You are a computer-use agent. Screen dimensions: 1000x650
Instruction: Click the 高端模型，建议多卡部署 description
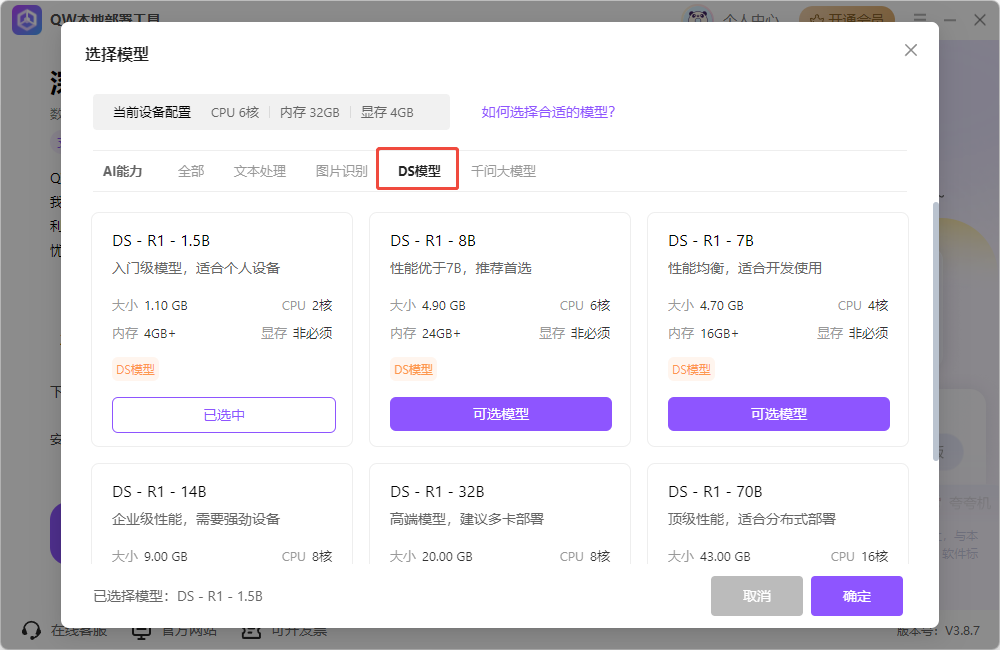point(467,519)
